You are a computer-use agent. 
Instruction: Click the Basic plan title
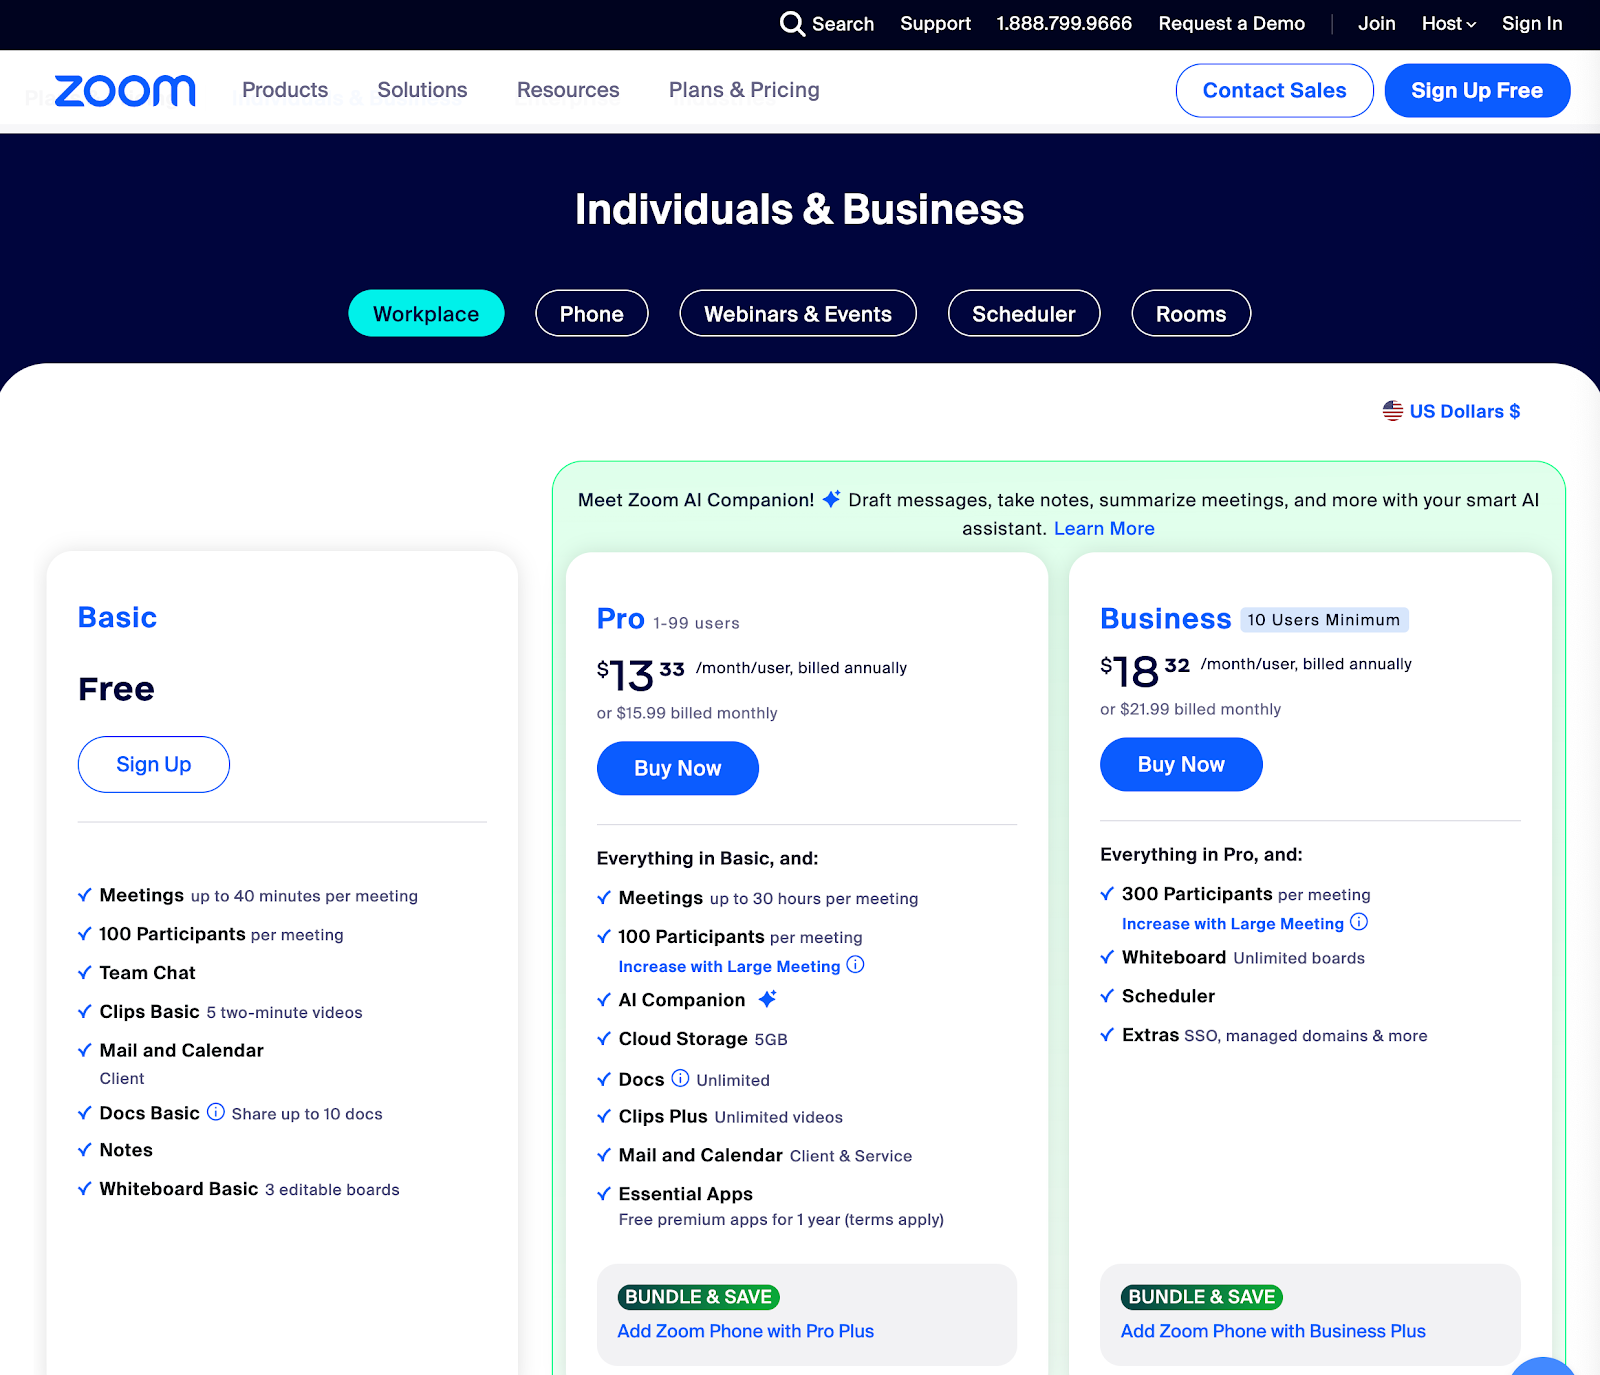[x=118, y=617]
